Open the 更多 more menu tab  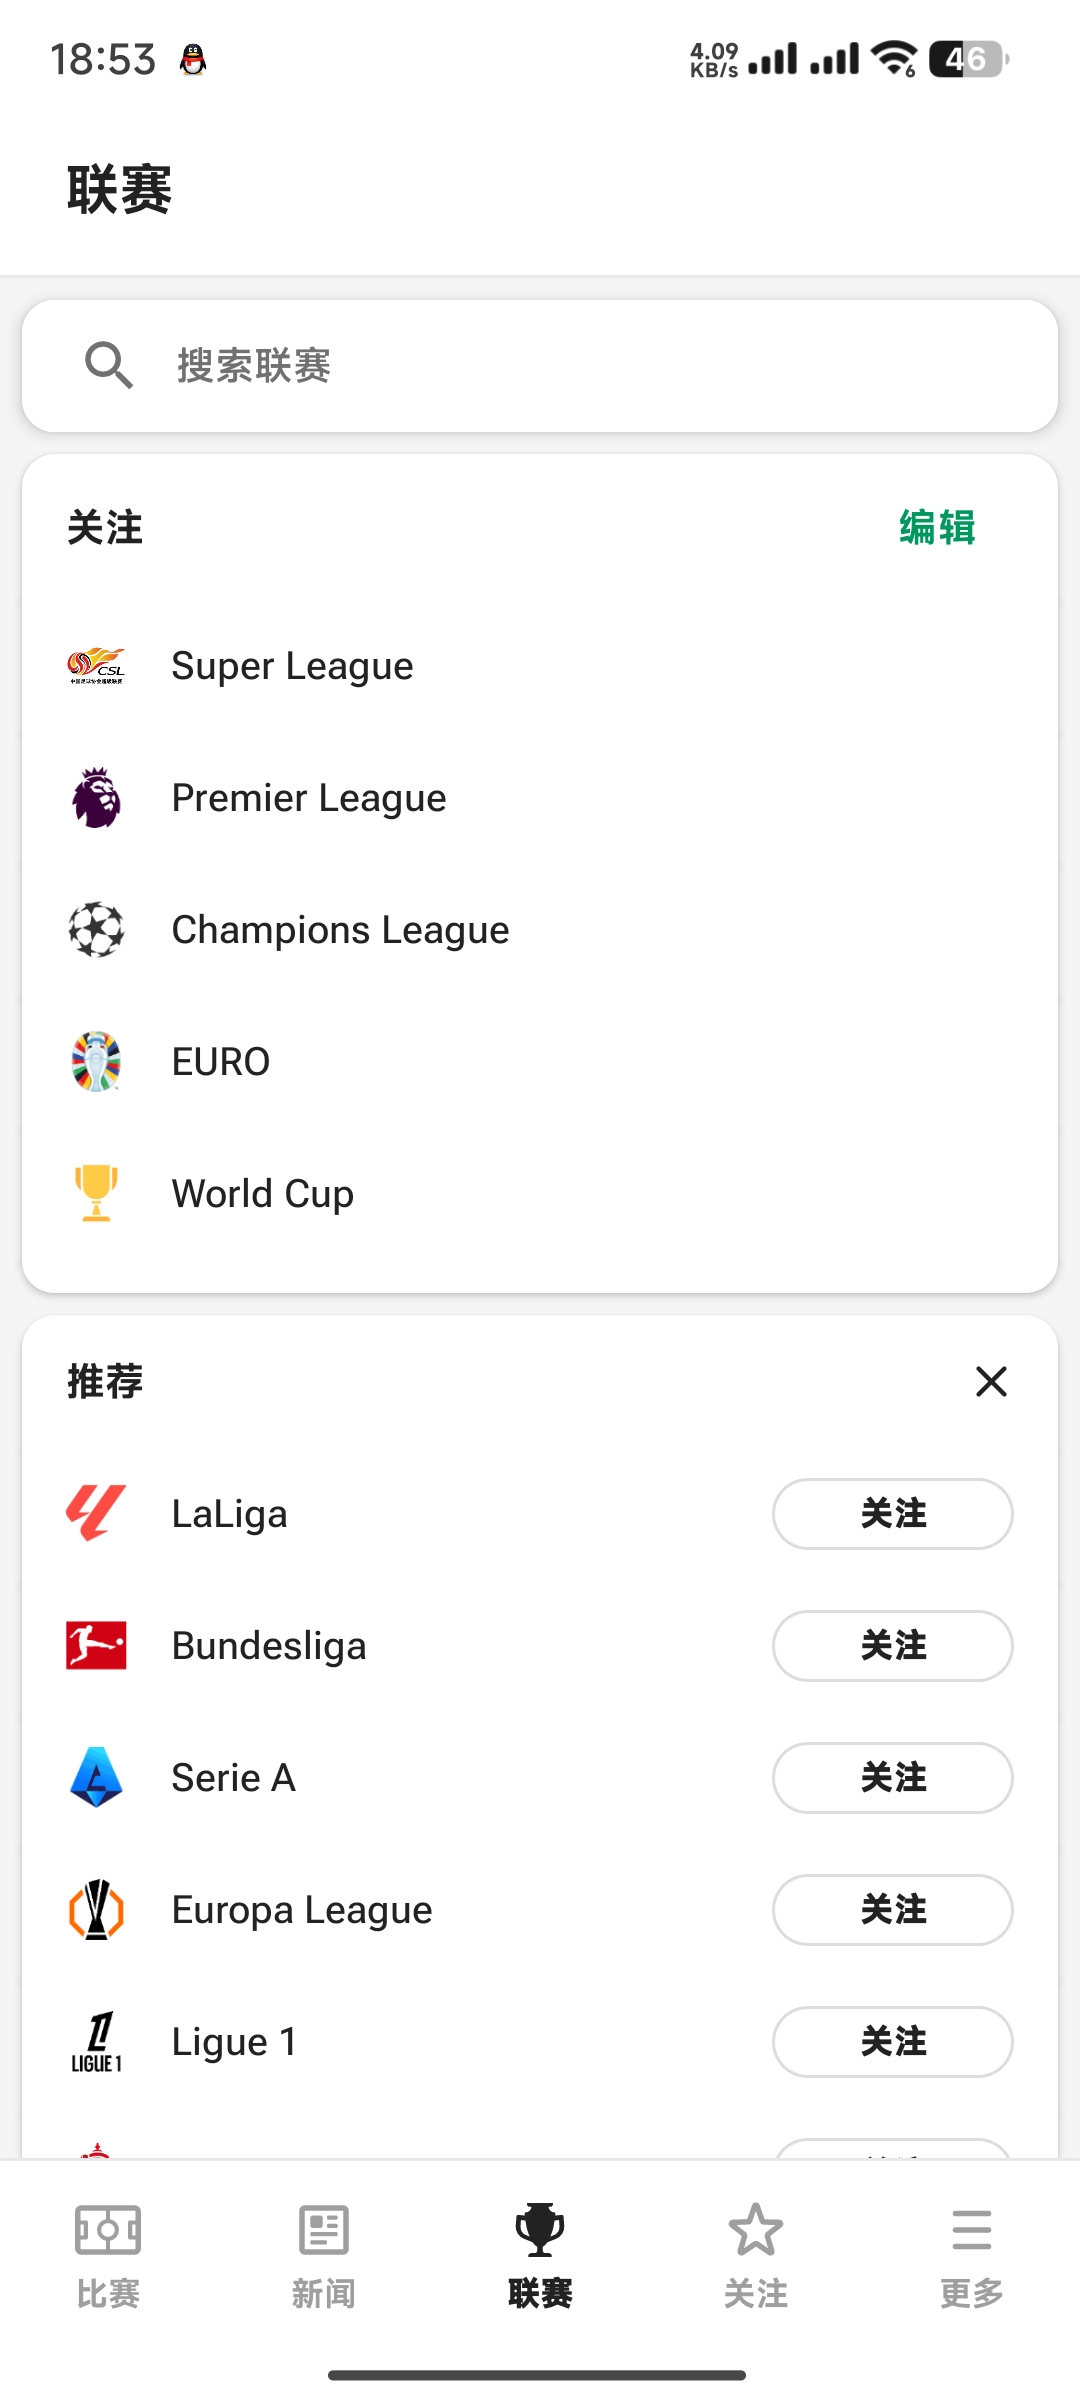[x=972, y=2256]
